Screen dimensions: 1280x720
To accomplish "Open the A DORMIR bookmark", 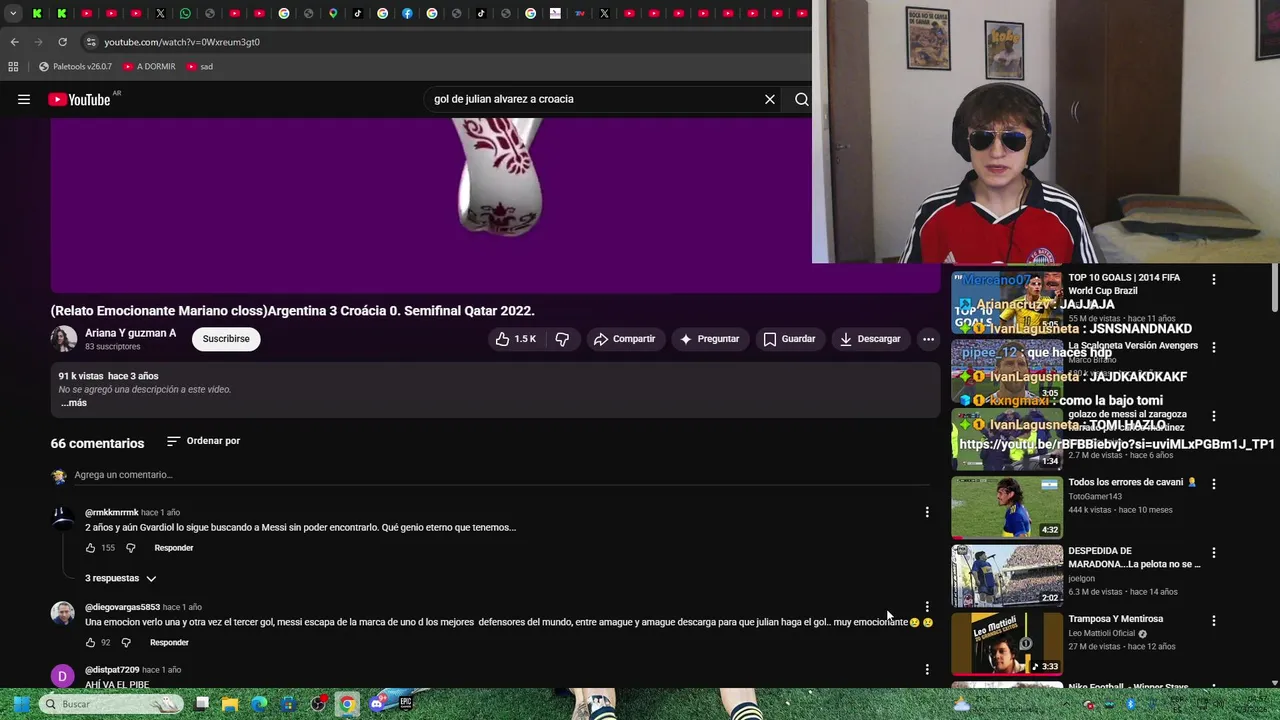I will pyautogui.click(x=149, y=66).
